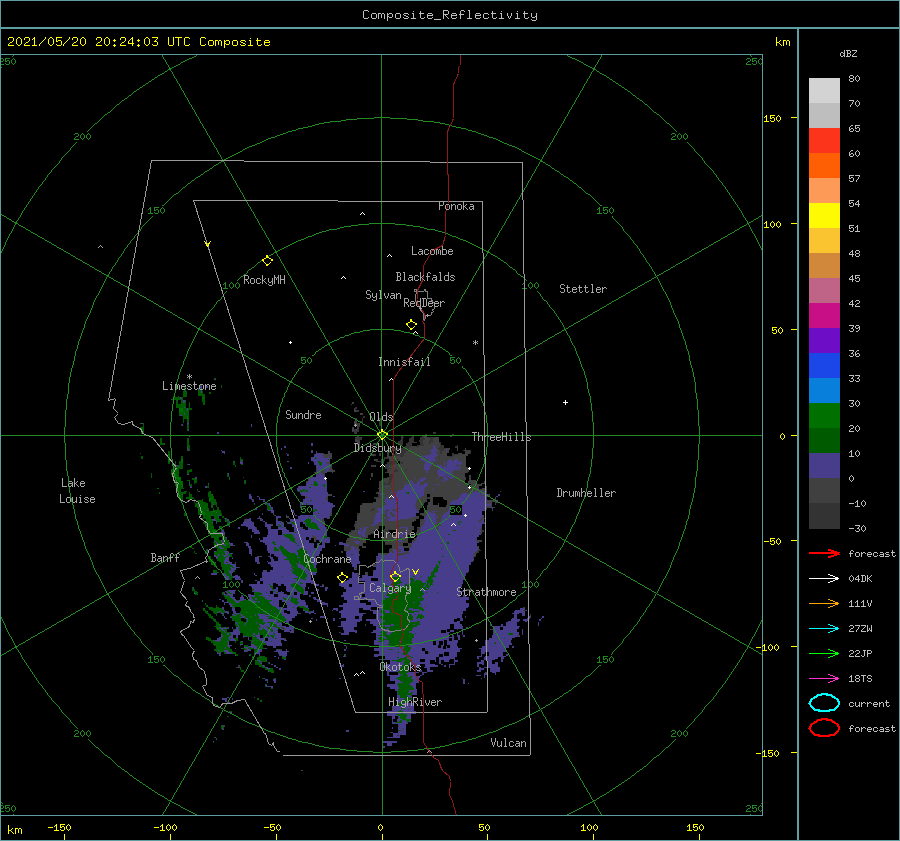
Task: Click the Composite_Reflectivity title
Action: point(450,15)
